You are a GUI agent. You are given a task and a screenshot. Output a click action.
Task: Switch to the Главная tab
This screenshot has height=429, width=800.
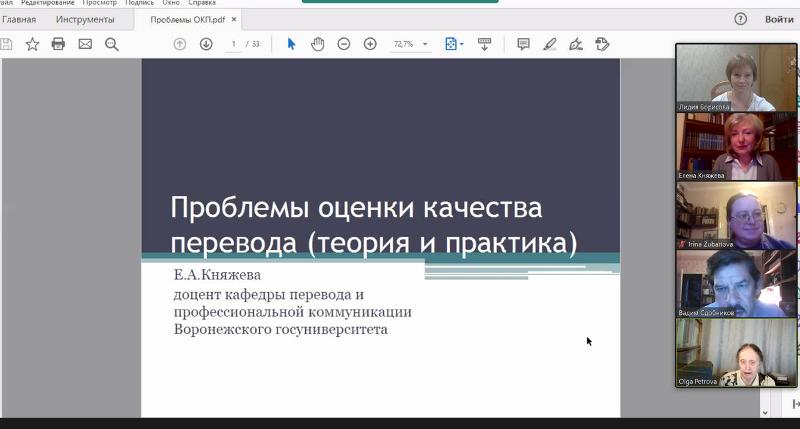coord(19,19)
